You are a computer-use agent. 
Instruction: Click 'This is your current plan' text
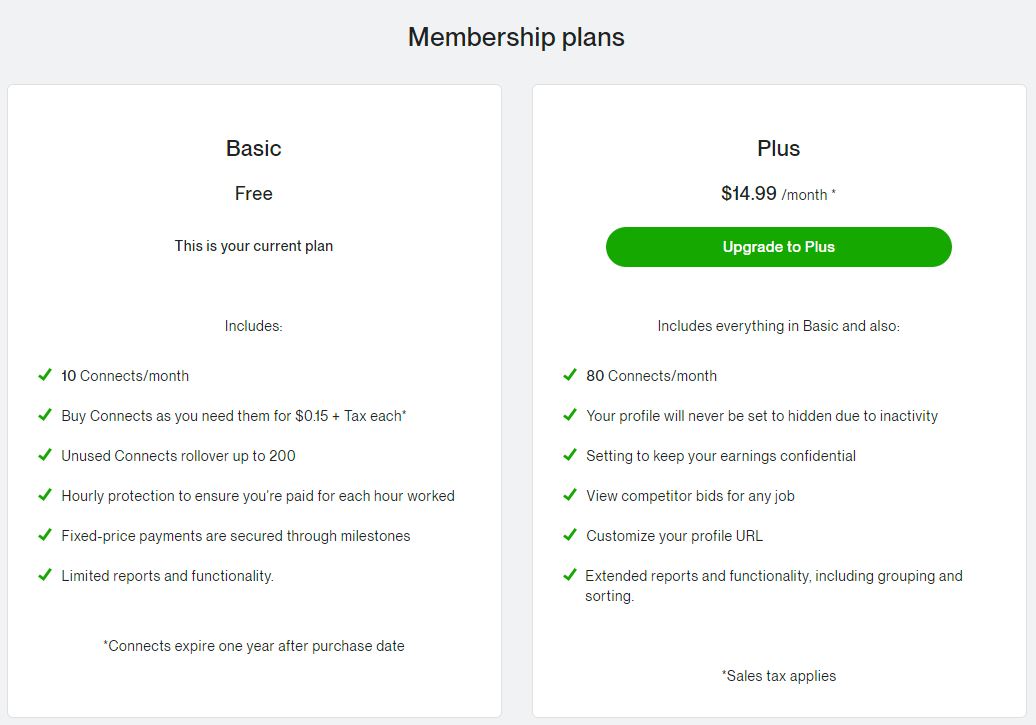tap(253, 246)
